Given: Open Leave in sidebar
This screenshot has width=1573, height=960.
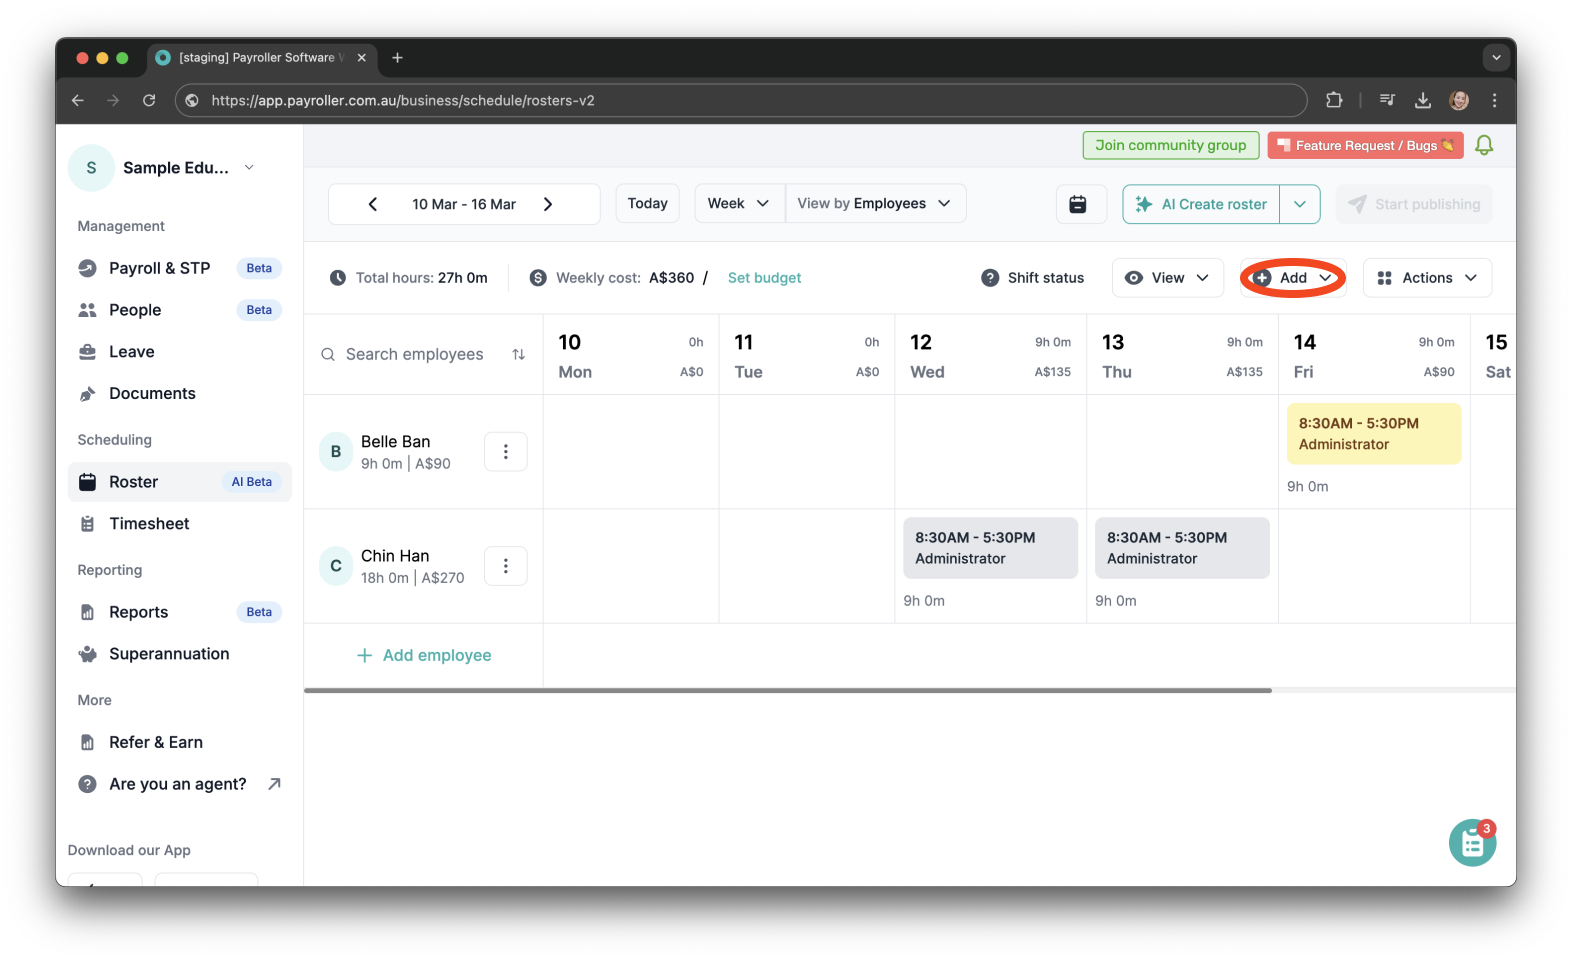Looking at the screenshot, I should click(180, 352).
